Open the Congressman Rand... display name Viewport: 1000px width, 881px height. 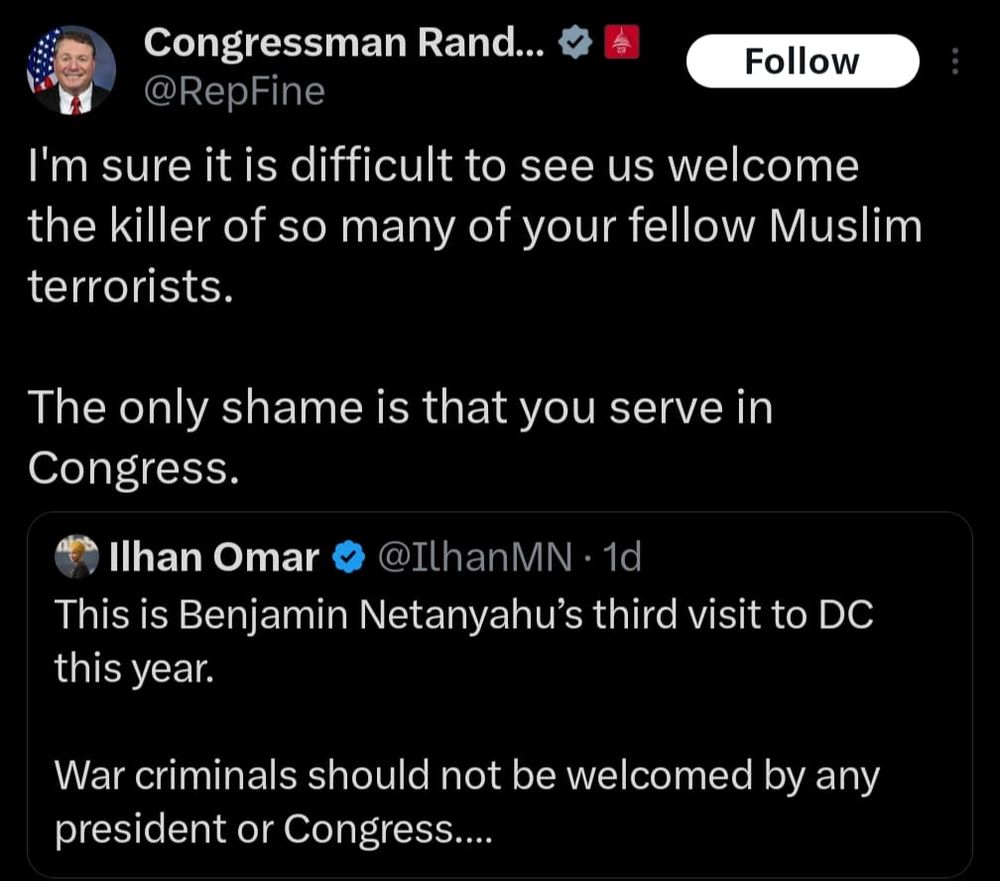pos(344,43)
